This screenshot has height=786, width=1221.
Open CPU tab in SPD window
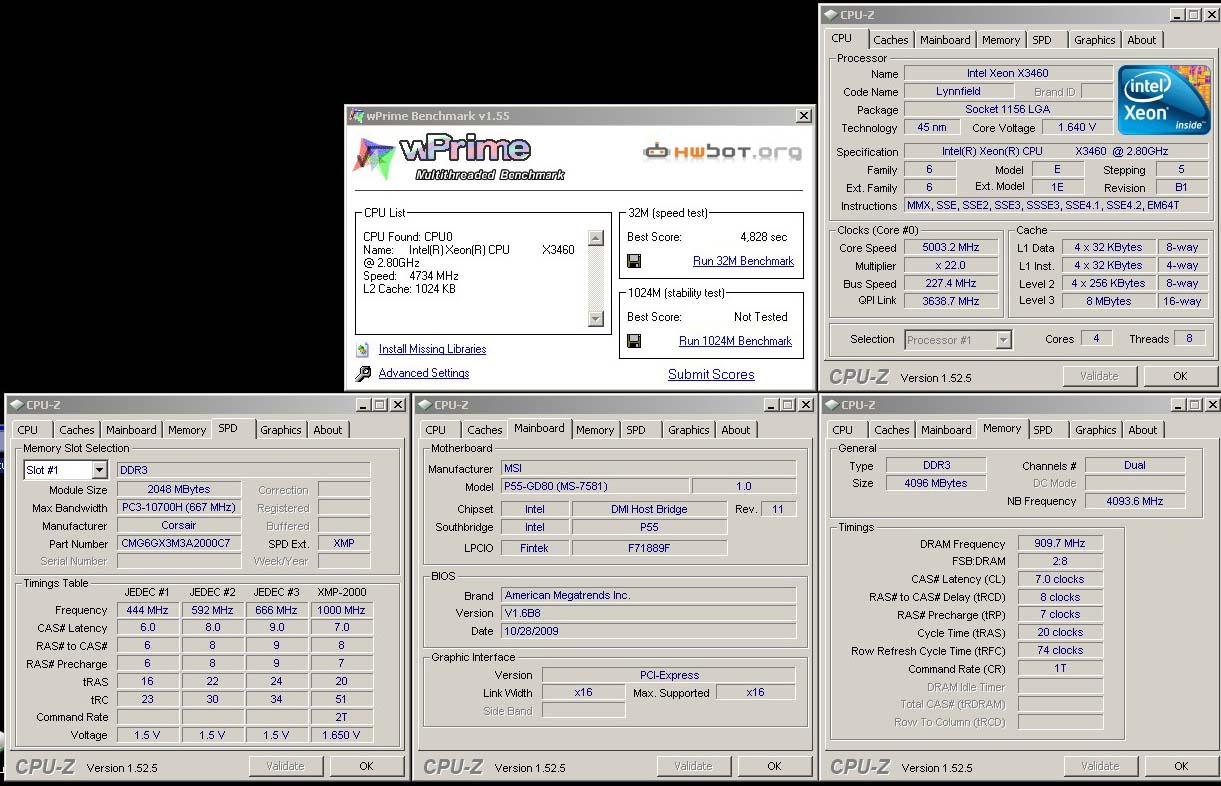click(28, 430)
